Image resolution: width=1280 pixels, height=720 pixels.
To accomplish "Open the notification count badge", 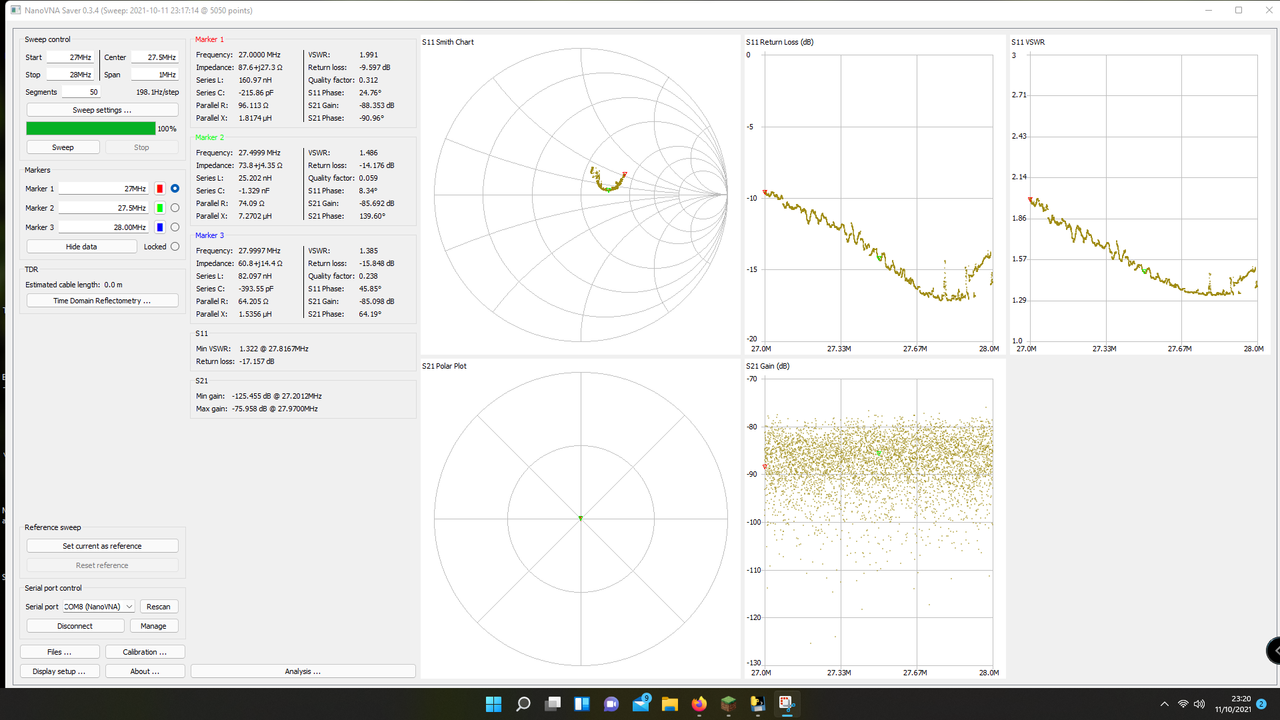I will [x=1262, y=704].
